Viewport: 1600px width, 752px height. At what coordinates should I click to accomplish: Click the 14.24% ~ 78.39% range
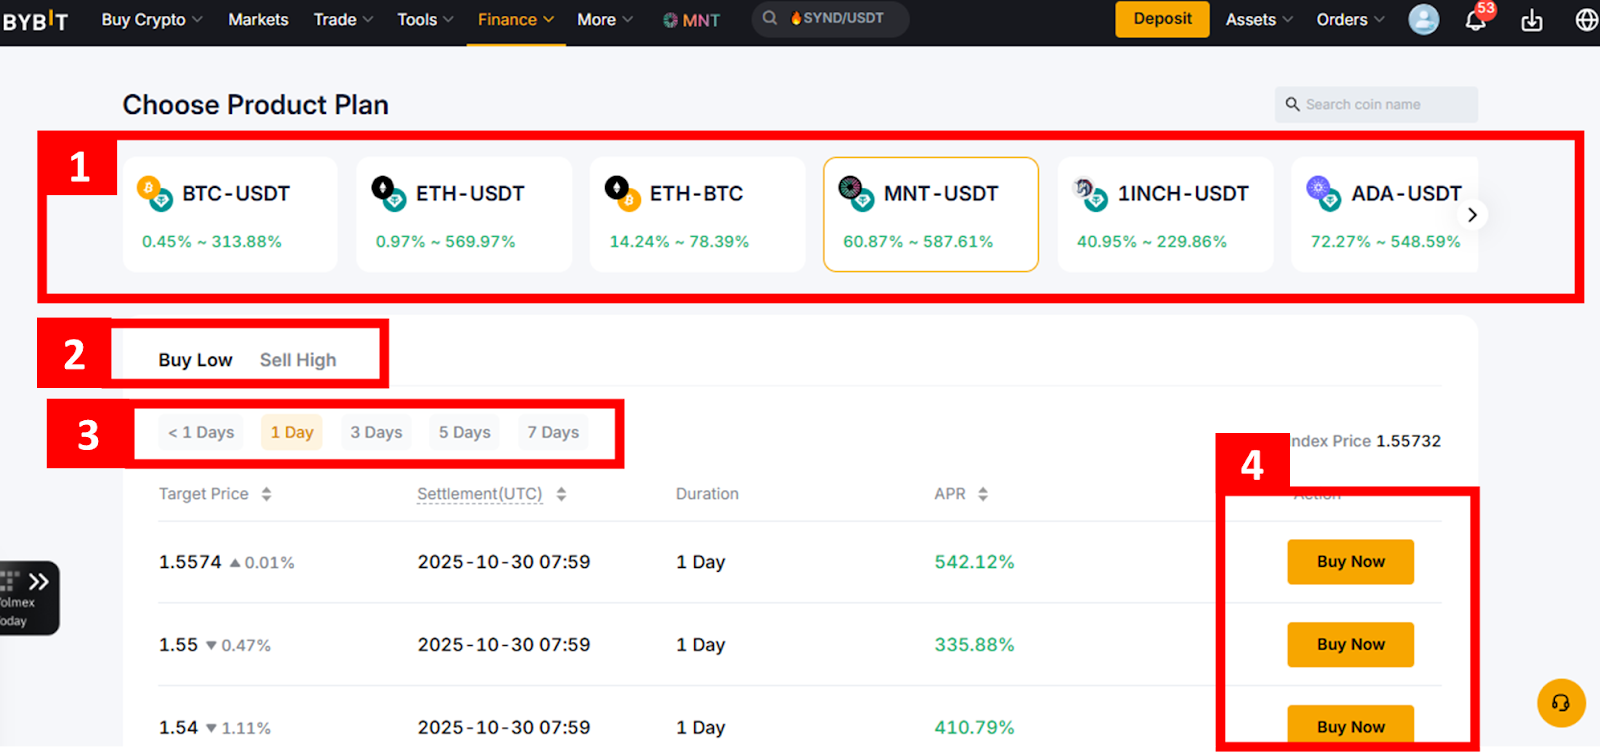tap(679, 241)
